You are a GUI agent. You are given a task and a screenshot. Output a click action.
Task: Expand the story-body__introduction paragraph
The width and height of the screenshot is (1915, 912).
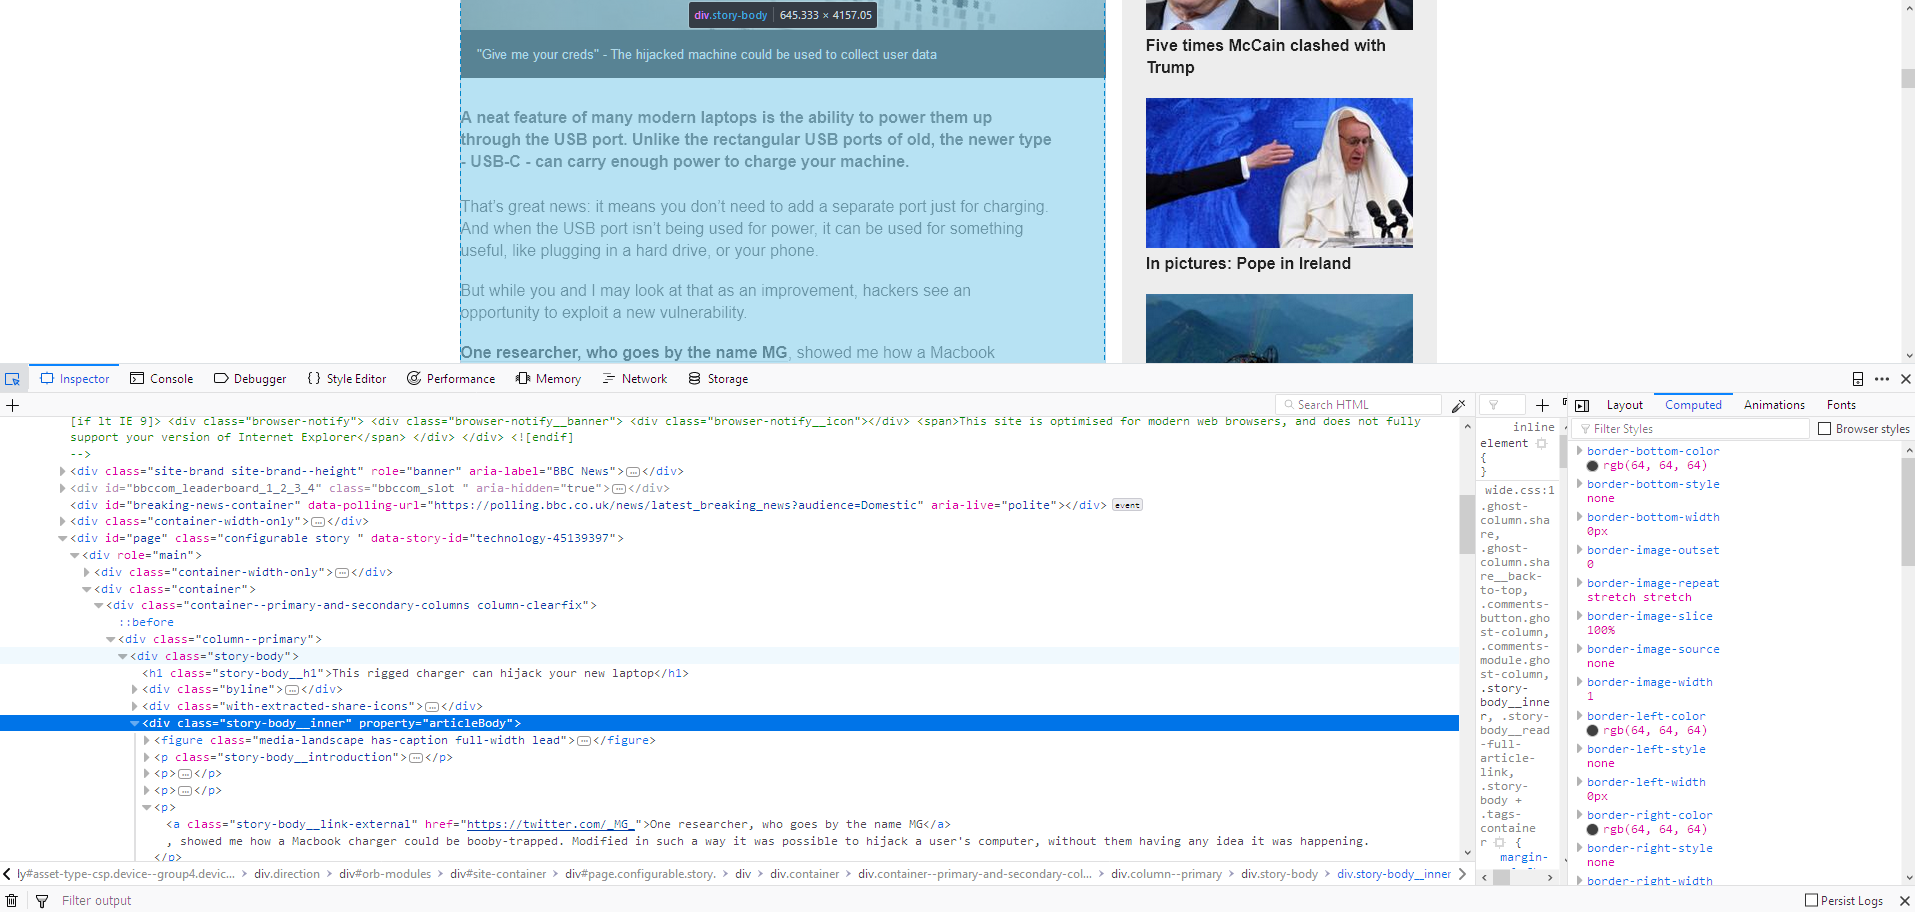[147, 757]
